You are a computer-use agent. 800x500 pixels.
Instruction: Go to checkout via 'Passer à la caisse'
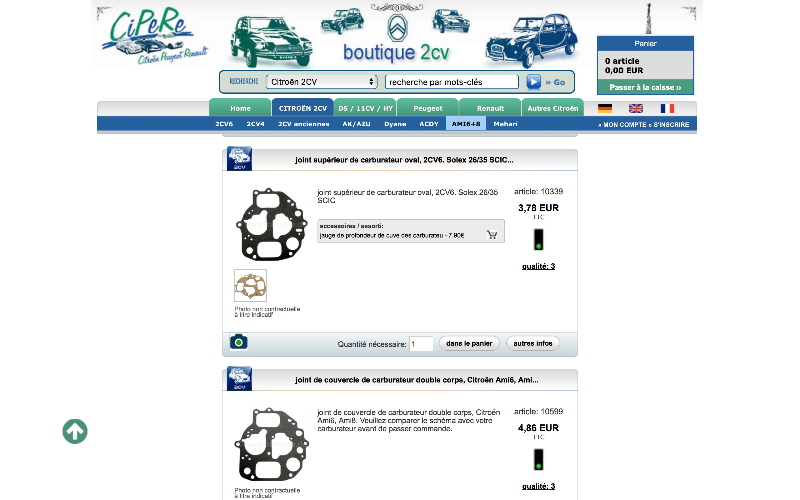click(645, 88)
